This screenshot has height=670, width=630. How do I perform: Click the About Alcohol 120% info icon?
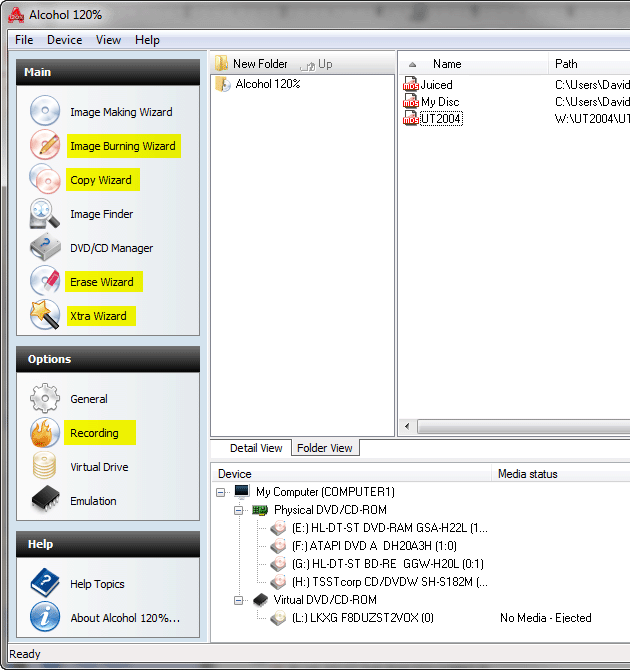(45, 617)
